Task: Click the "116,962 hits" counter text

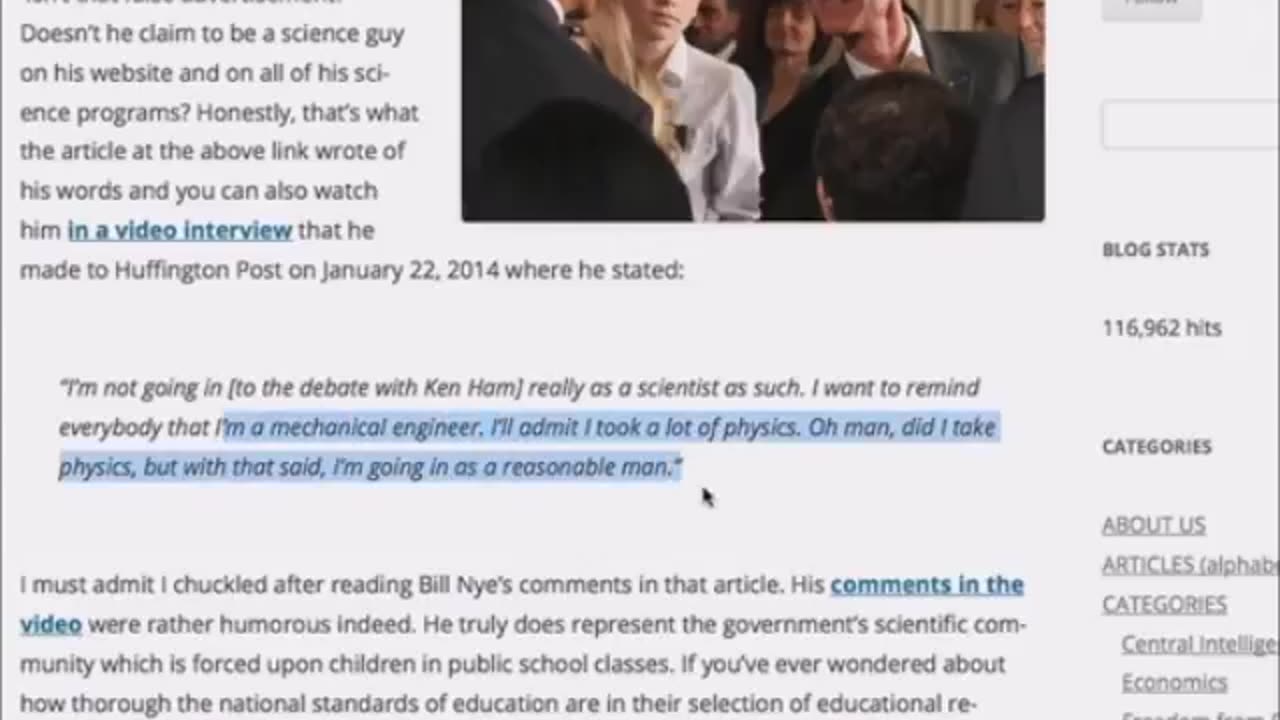Action: click(x=1161, y=328)
